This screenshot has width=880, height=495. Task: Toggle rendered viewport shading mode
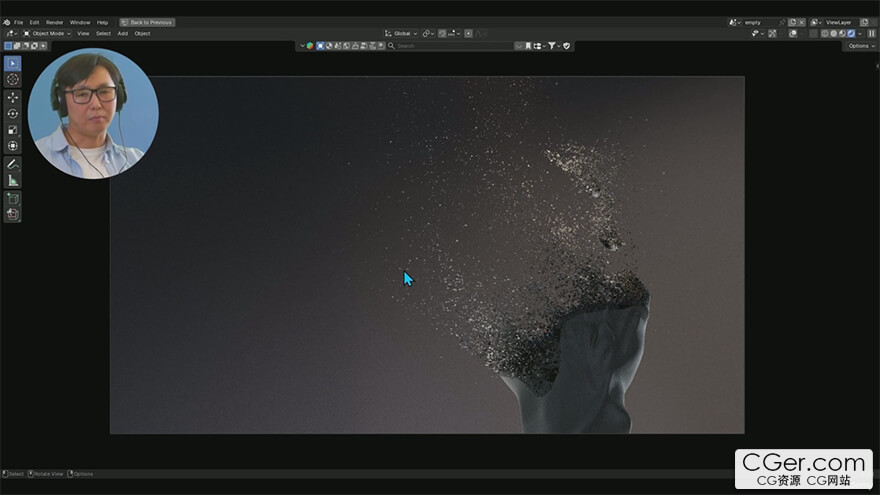[x=850, y=33]
